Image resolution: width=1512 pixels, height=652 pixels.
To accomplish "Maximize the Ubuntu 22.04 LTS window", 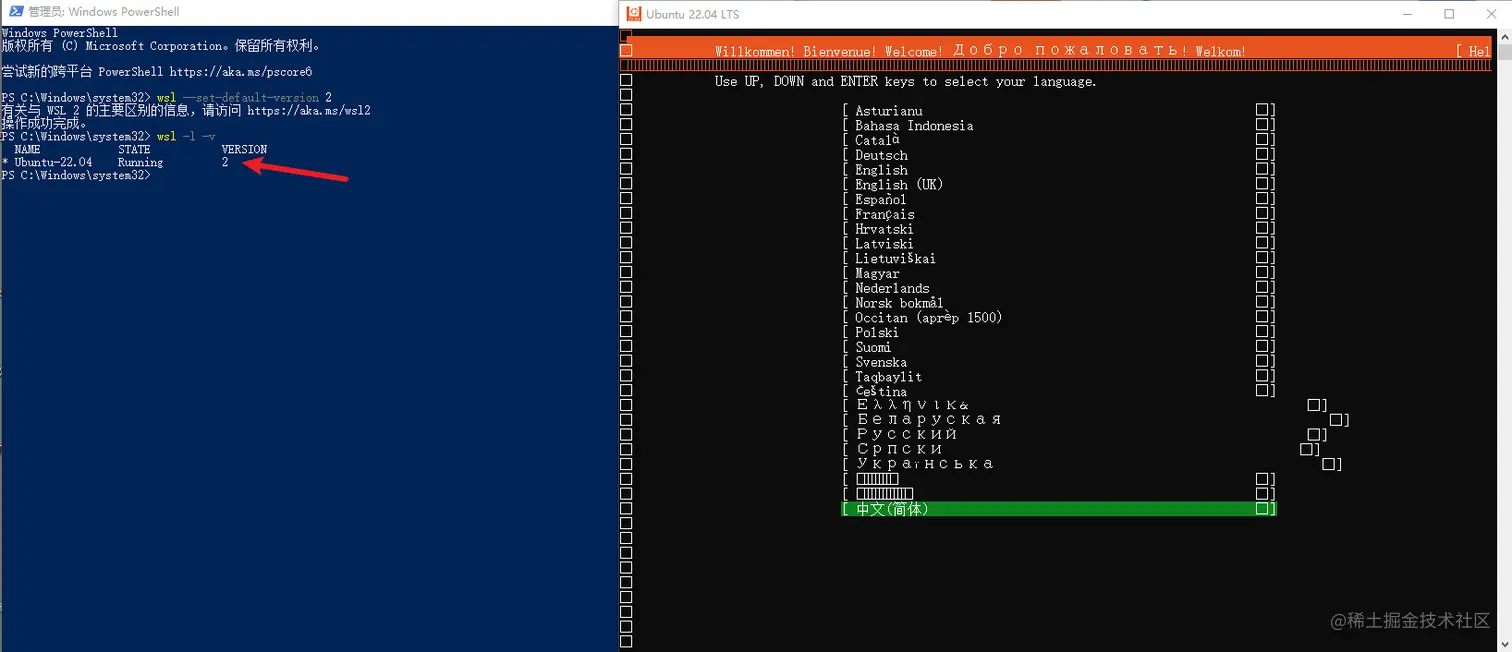I will (x=1449, y=14).
